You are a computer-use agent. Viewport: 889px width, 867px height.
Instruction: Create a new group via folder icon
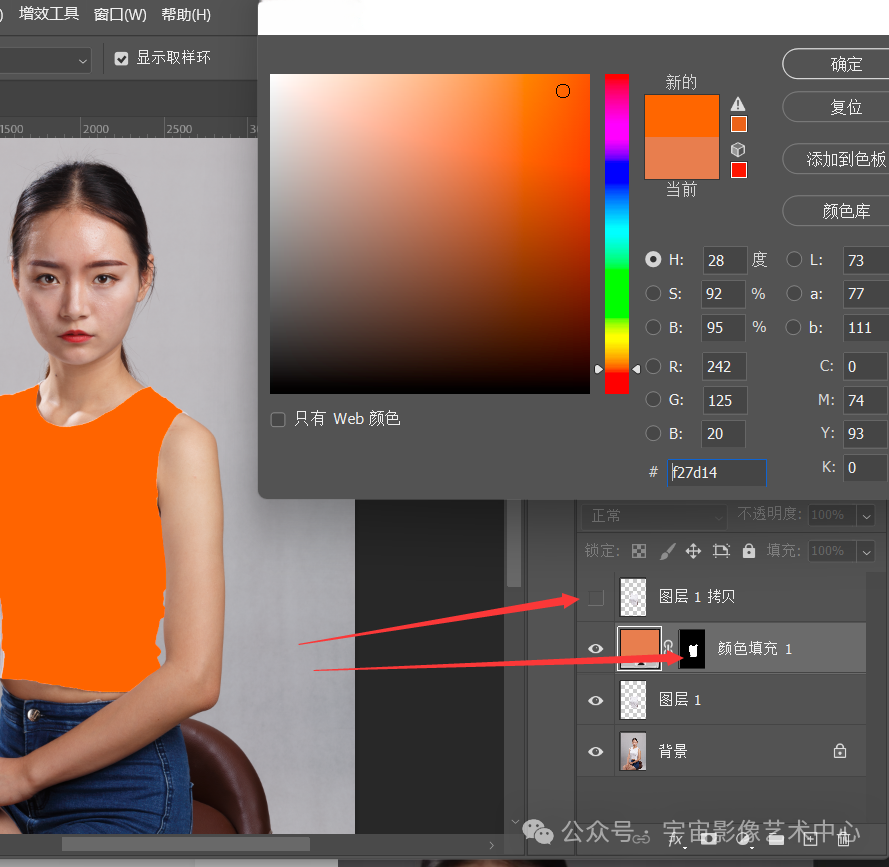point(776,838)
